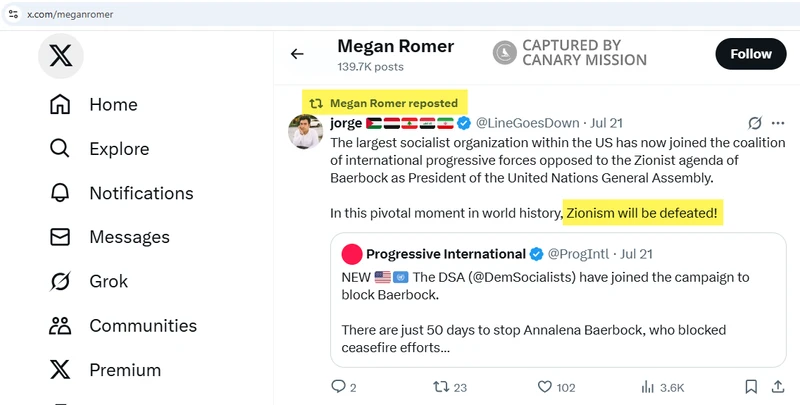Image resolution: width=800 pixels, height=405 pixels.
Task: Click the X logo icon
Action: tap(61, 56)
